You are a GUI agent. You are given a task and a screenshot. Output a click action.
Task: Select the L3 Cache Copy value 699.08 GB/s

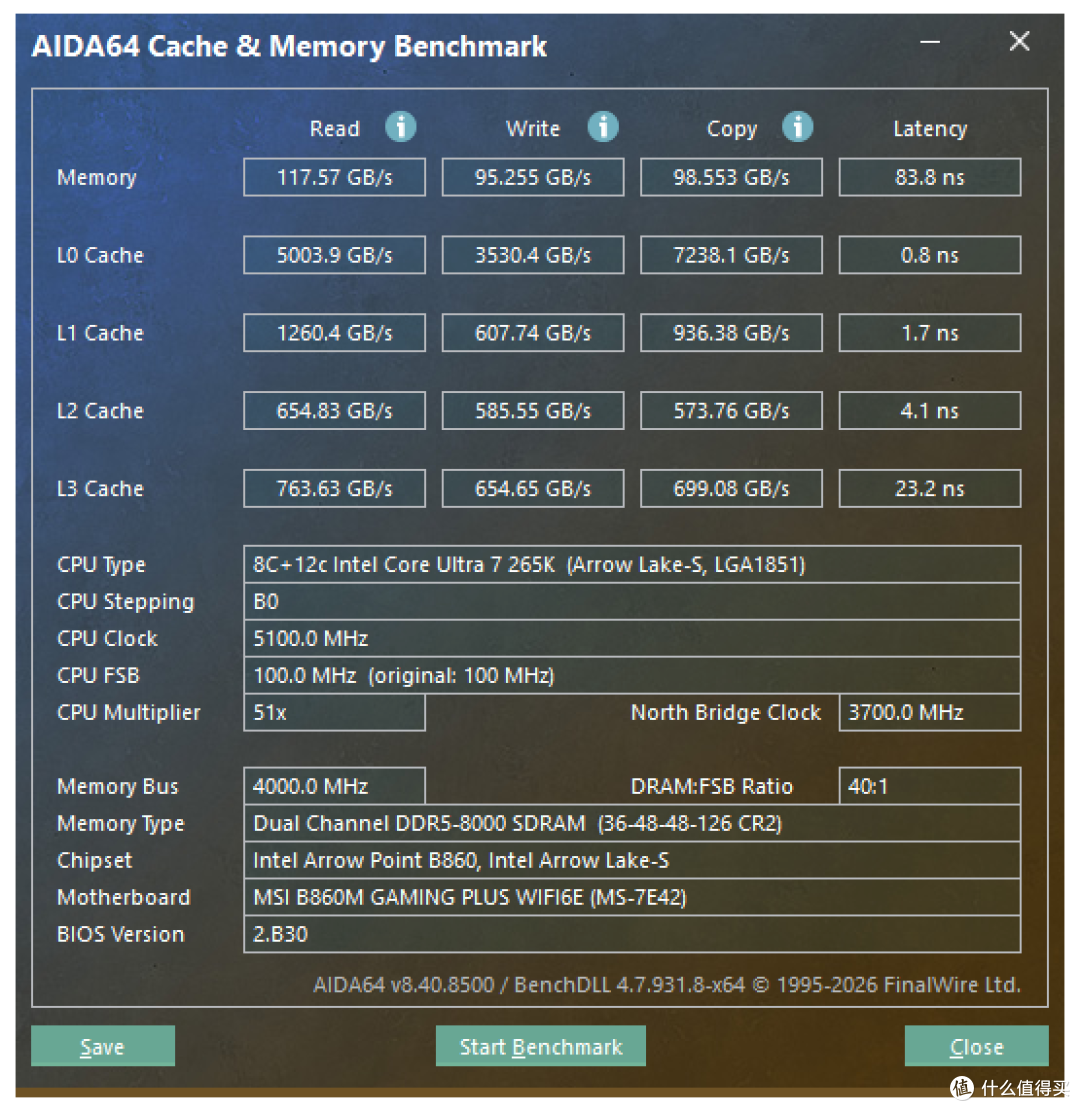pos(731,489)
